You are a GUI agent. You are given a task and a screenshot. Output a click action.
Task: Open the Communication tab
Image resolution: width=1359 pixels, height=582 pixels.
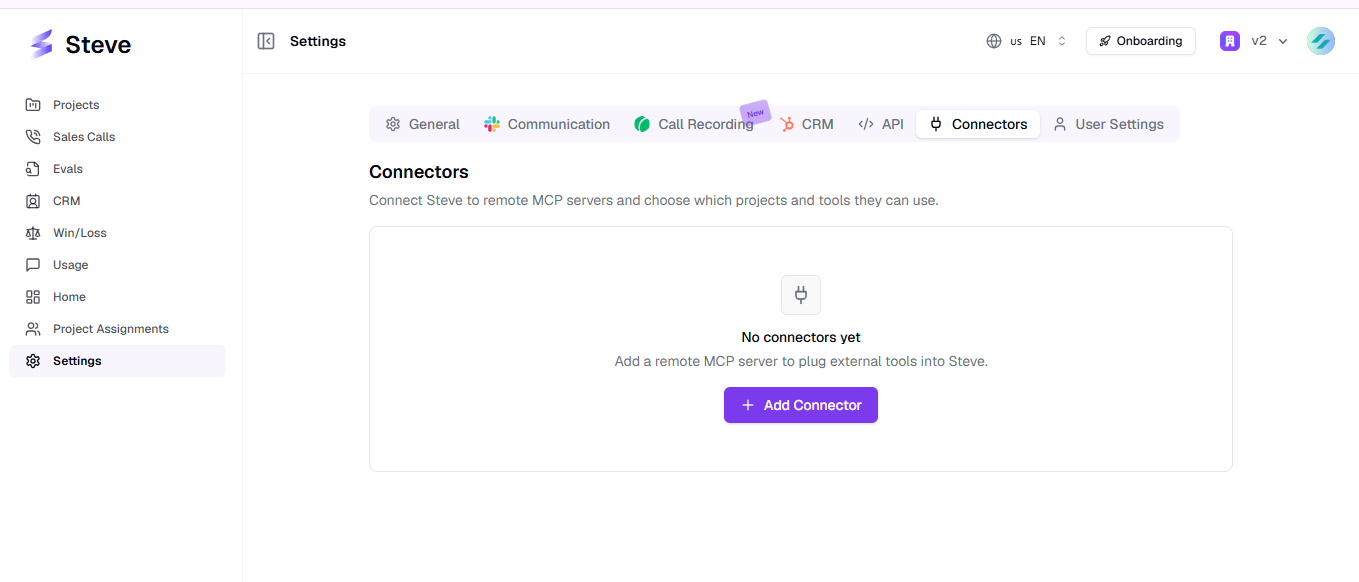pyautogui.click(x=547, y=124)
